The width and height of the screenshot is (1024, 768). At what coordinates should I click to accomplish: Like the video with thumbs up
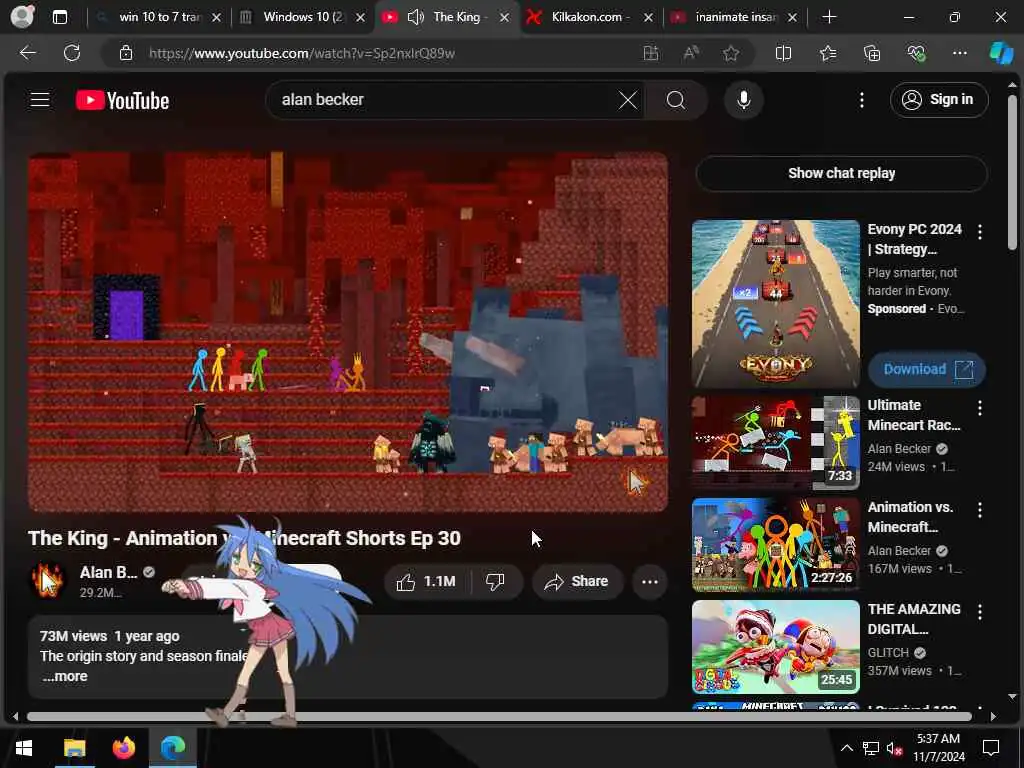(x=426, y=581)
